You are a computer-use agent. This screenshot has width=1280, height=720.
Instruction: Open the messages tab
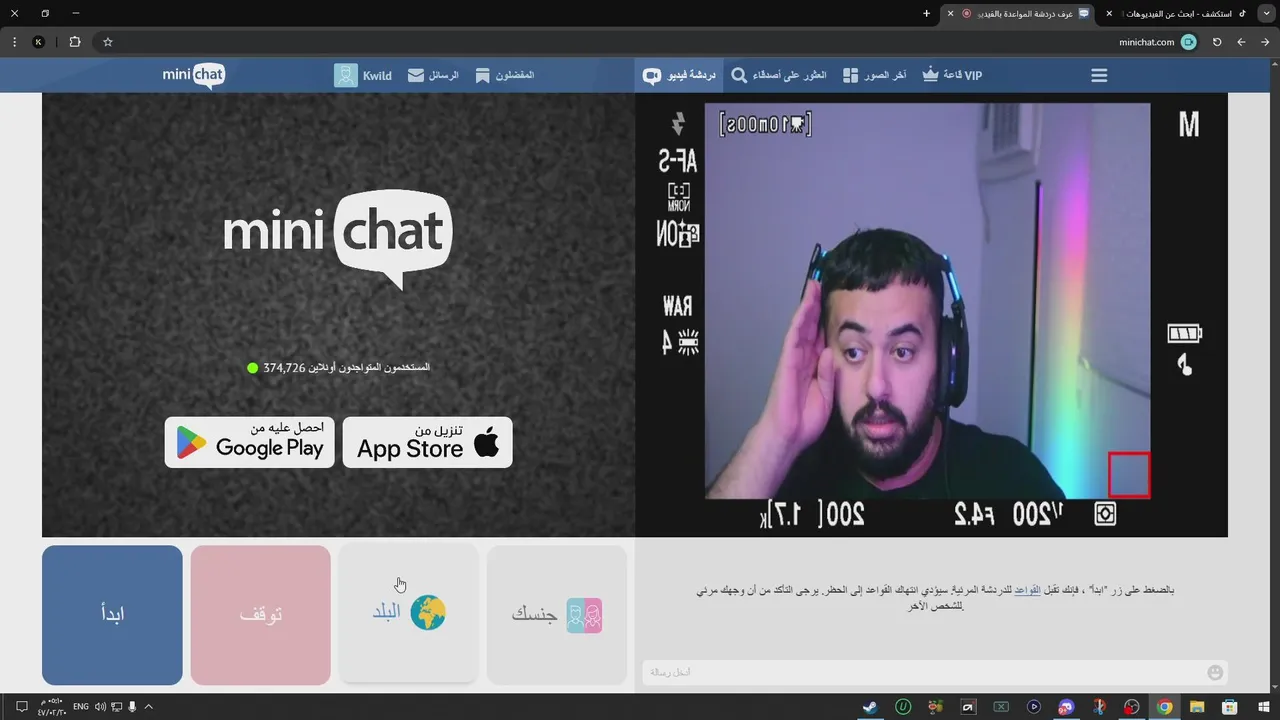click(433, 75)
